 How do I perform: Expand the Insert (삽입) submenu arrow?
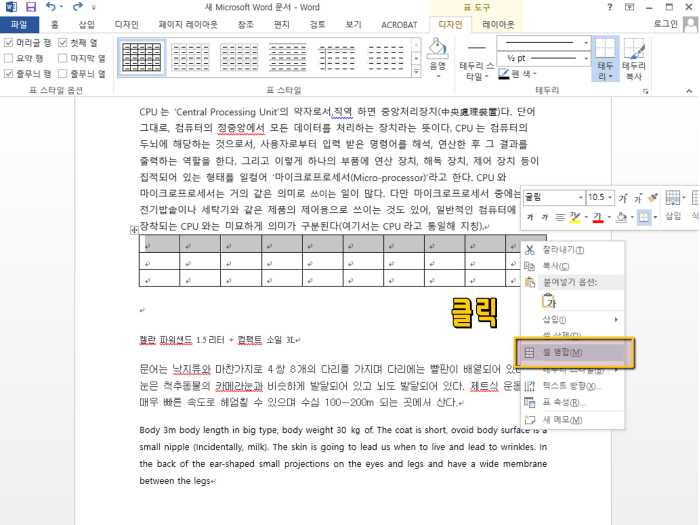click(x=616, y=320)
